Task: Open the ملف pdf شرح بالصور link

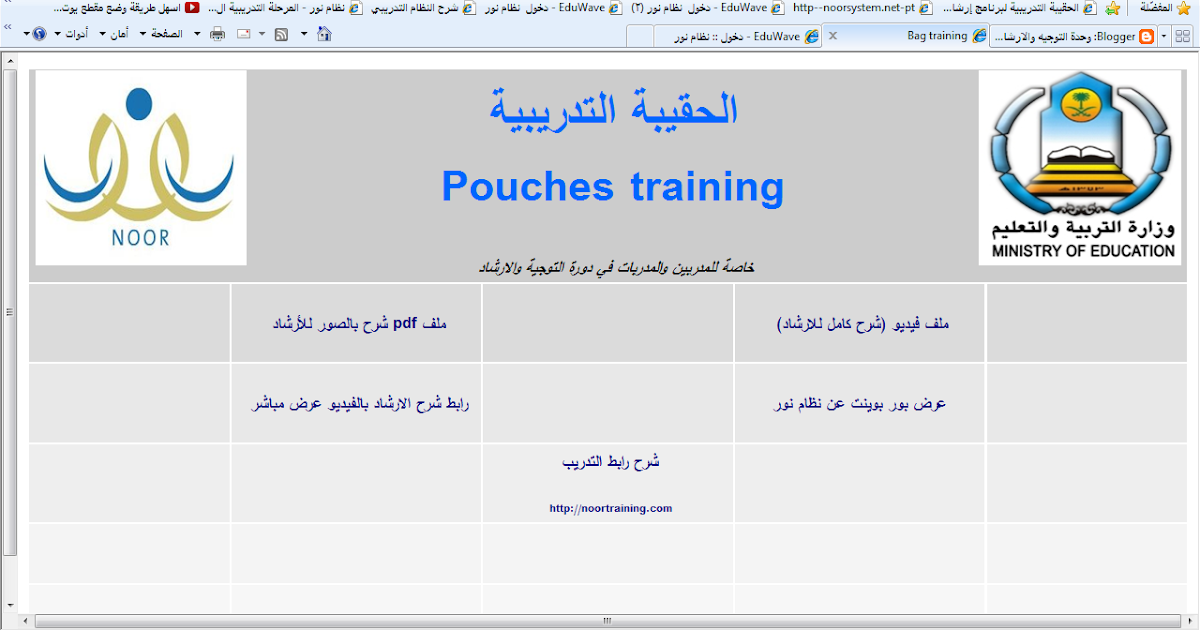Action: 360,324
